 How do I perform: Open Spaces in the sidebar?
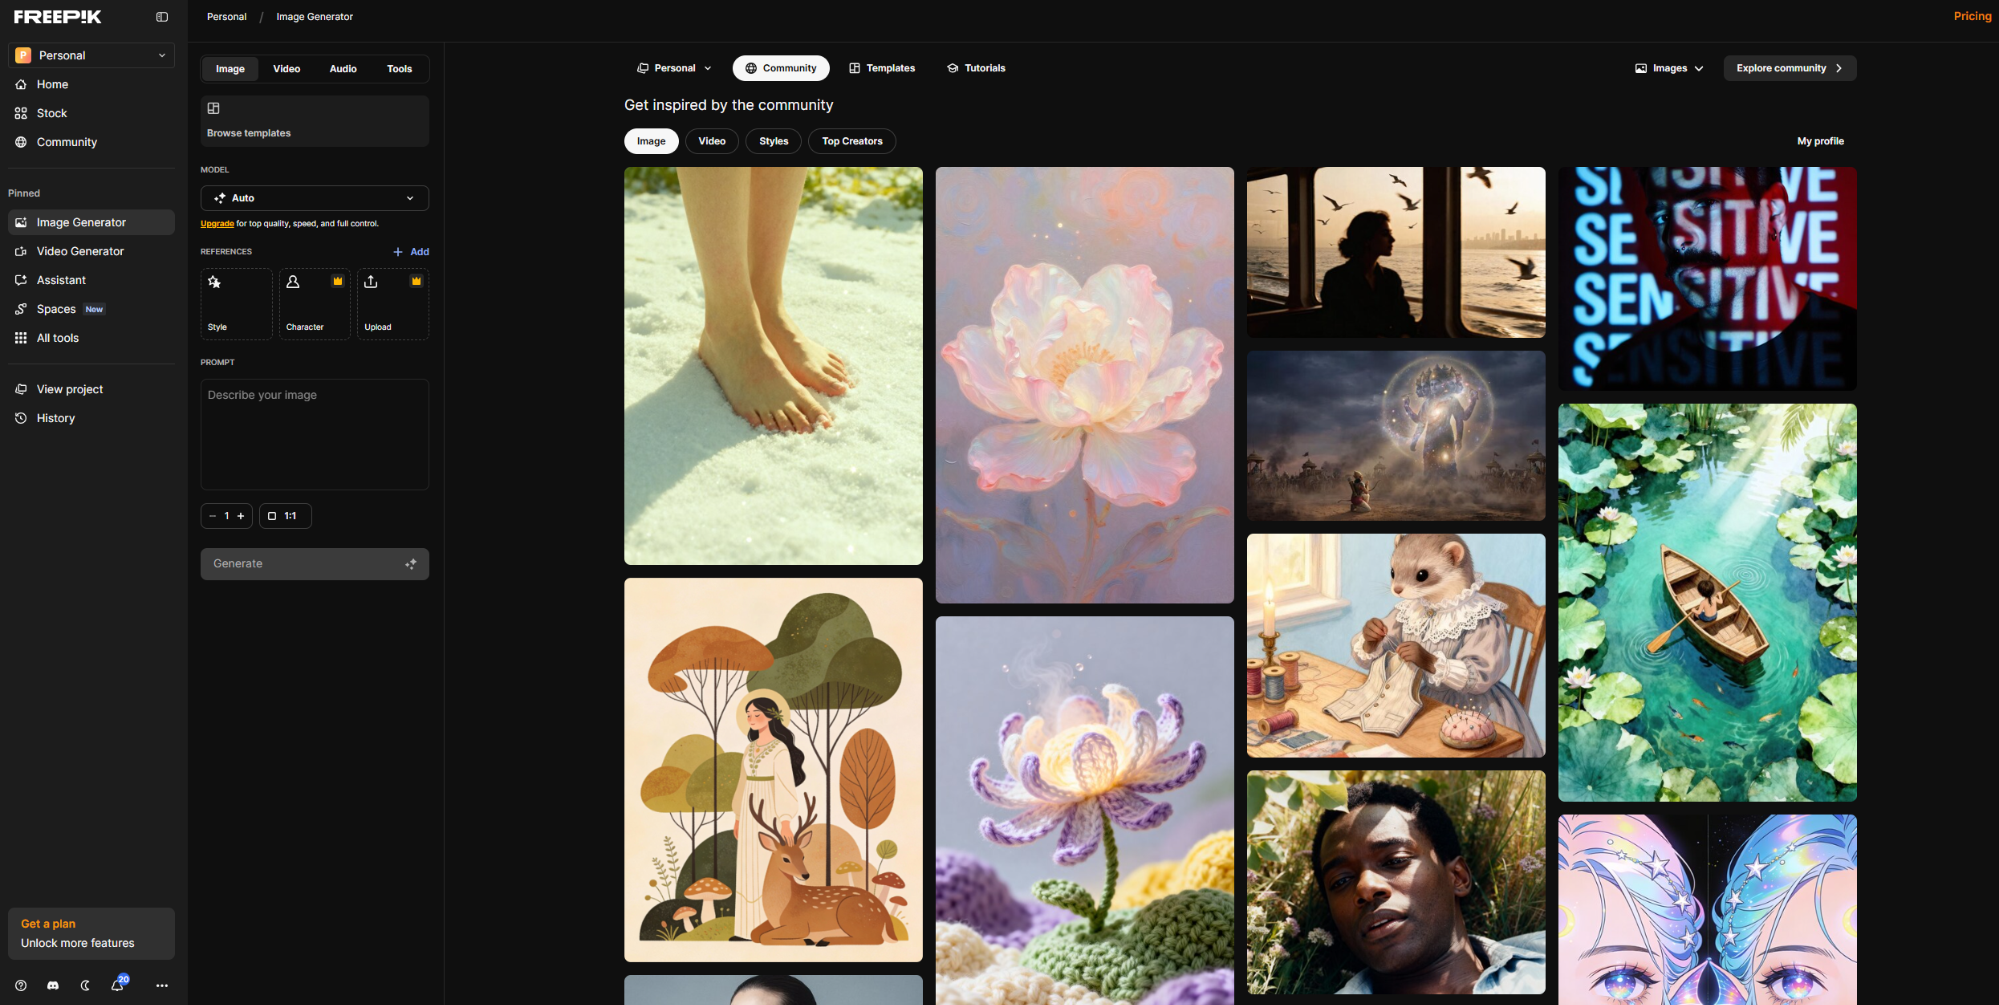pyautogui.click(x=55, y=308)
